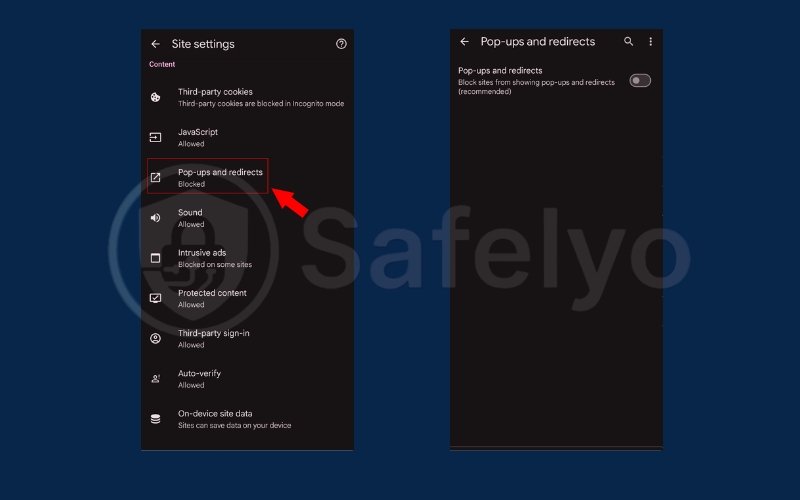
Task: Click the JavaScript row icon
Action: pos(156,137)
